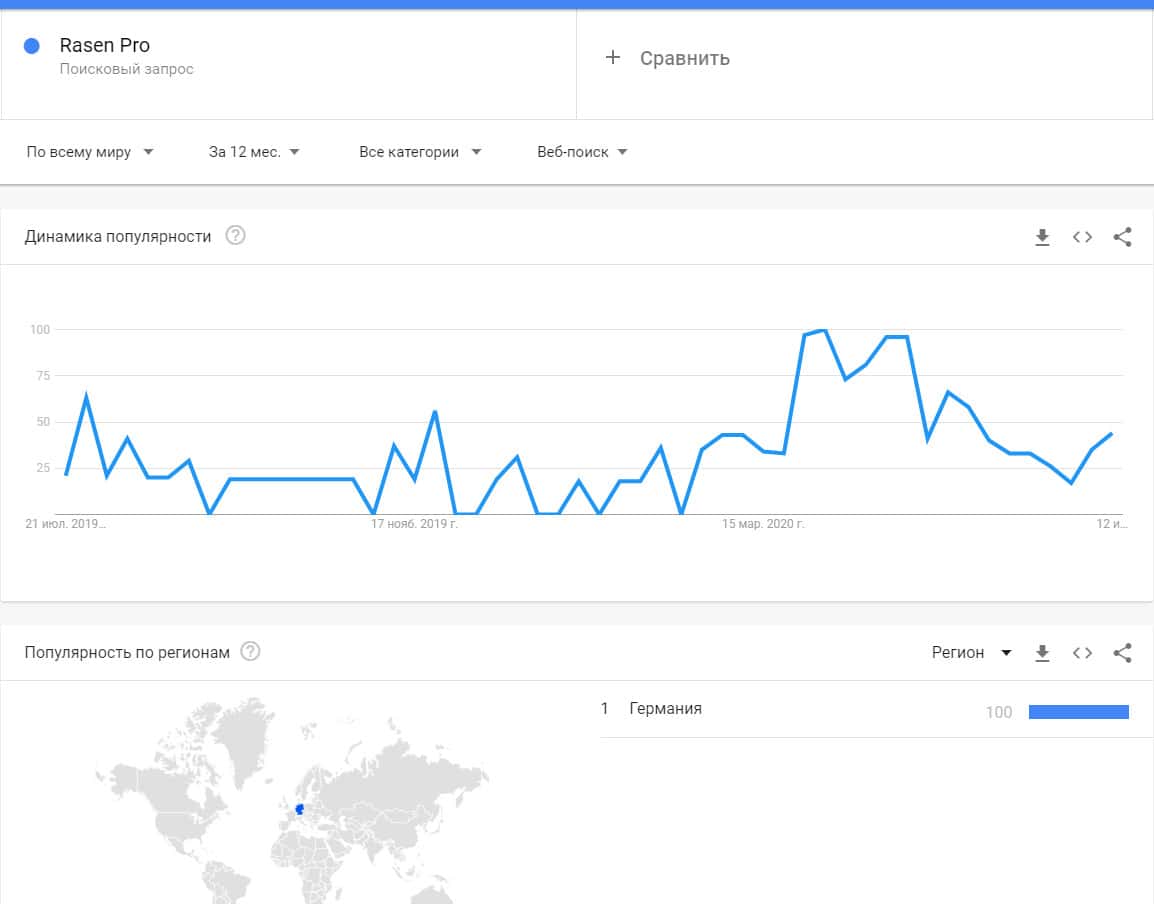Viewport: 1154px width, 904px height.
Task: Click embed icon for popularity dynamics chart
Action: tap(1082, 237)
